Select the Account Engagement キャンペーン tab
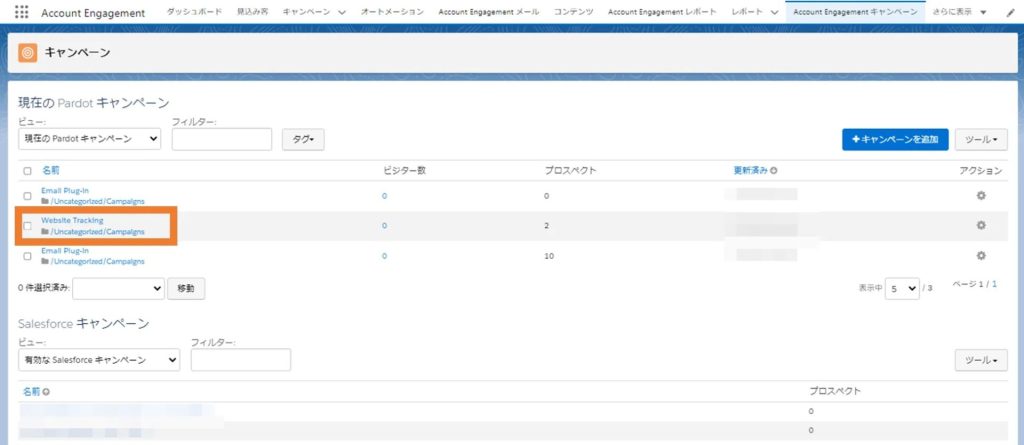The width and height of the screenshot is (1024, 445). (x=855, y=12)
